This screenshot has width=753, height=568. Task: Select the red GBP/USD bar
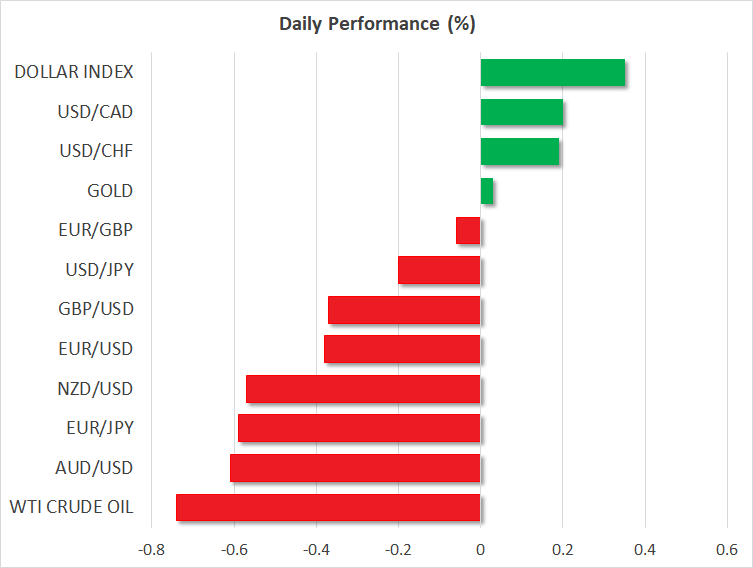pyautogui.click(x=404, y=310)
